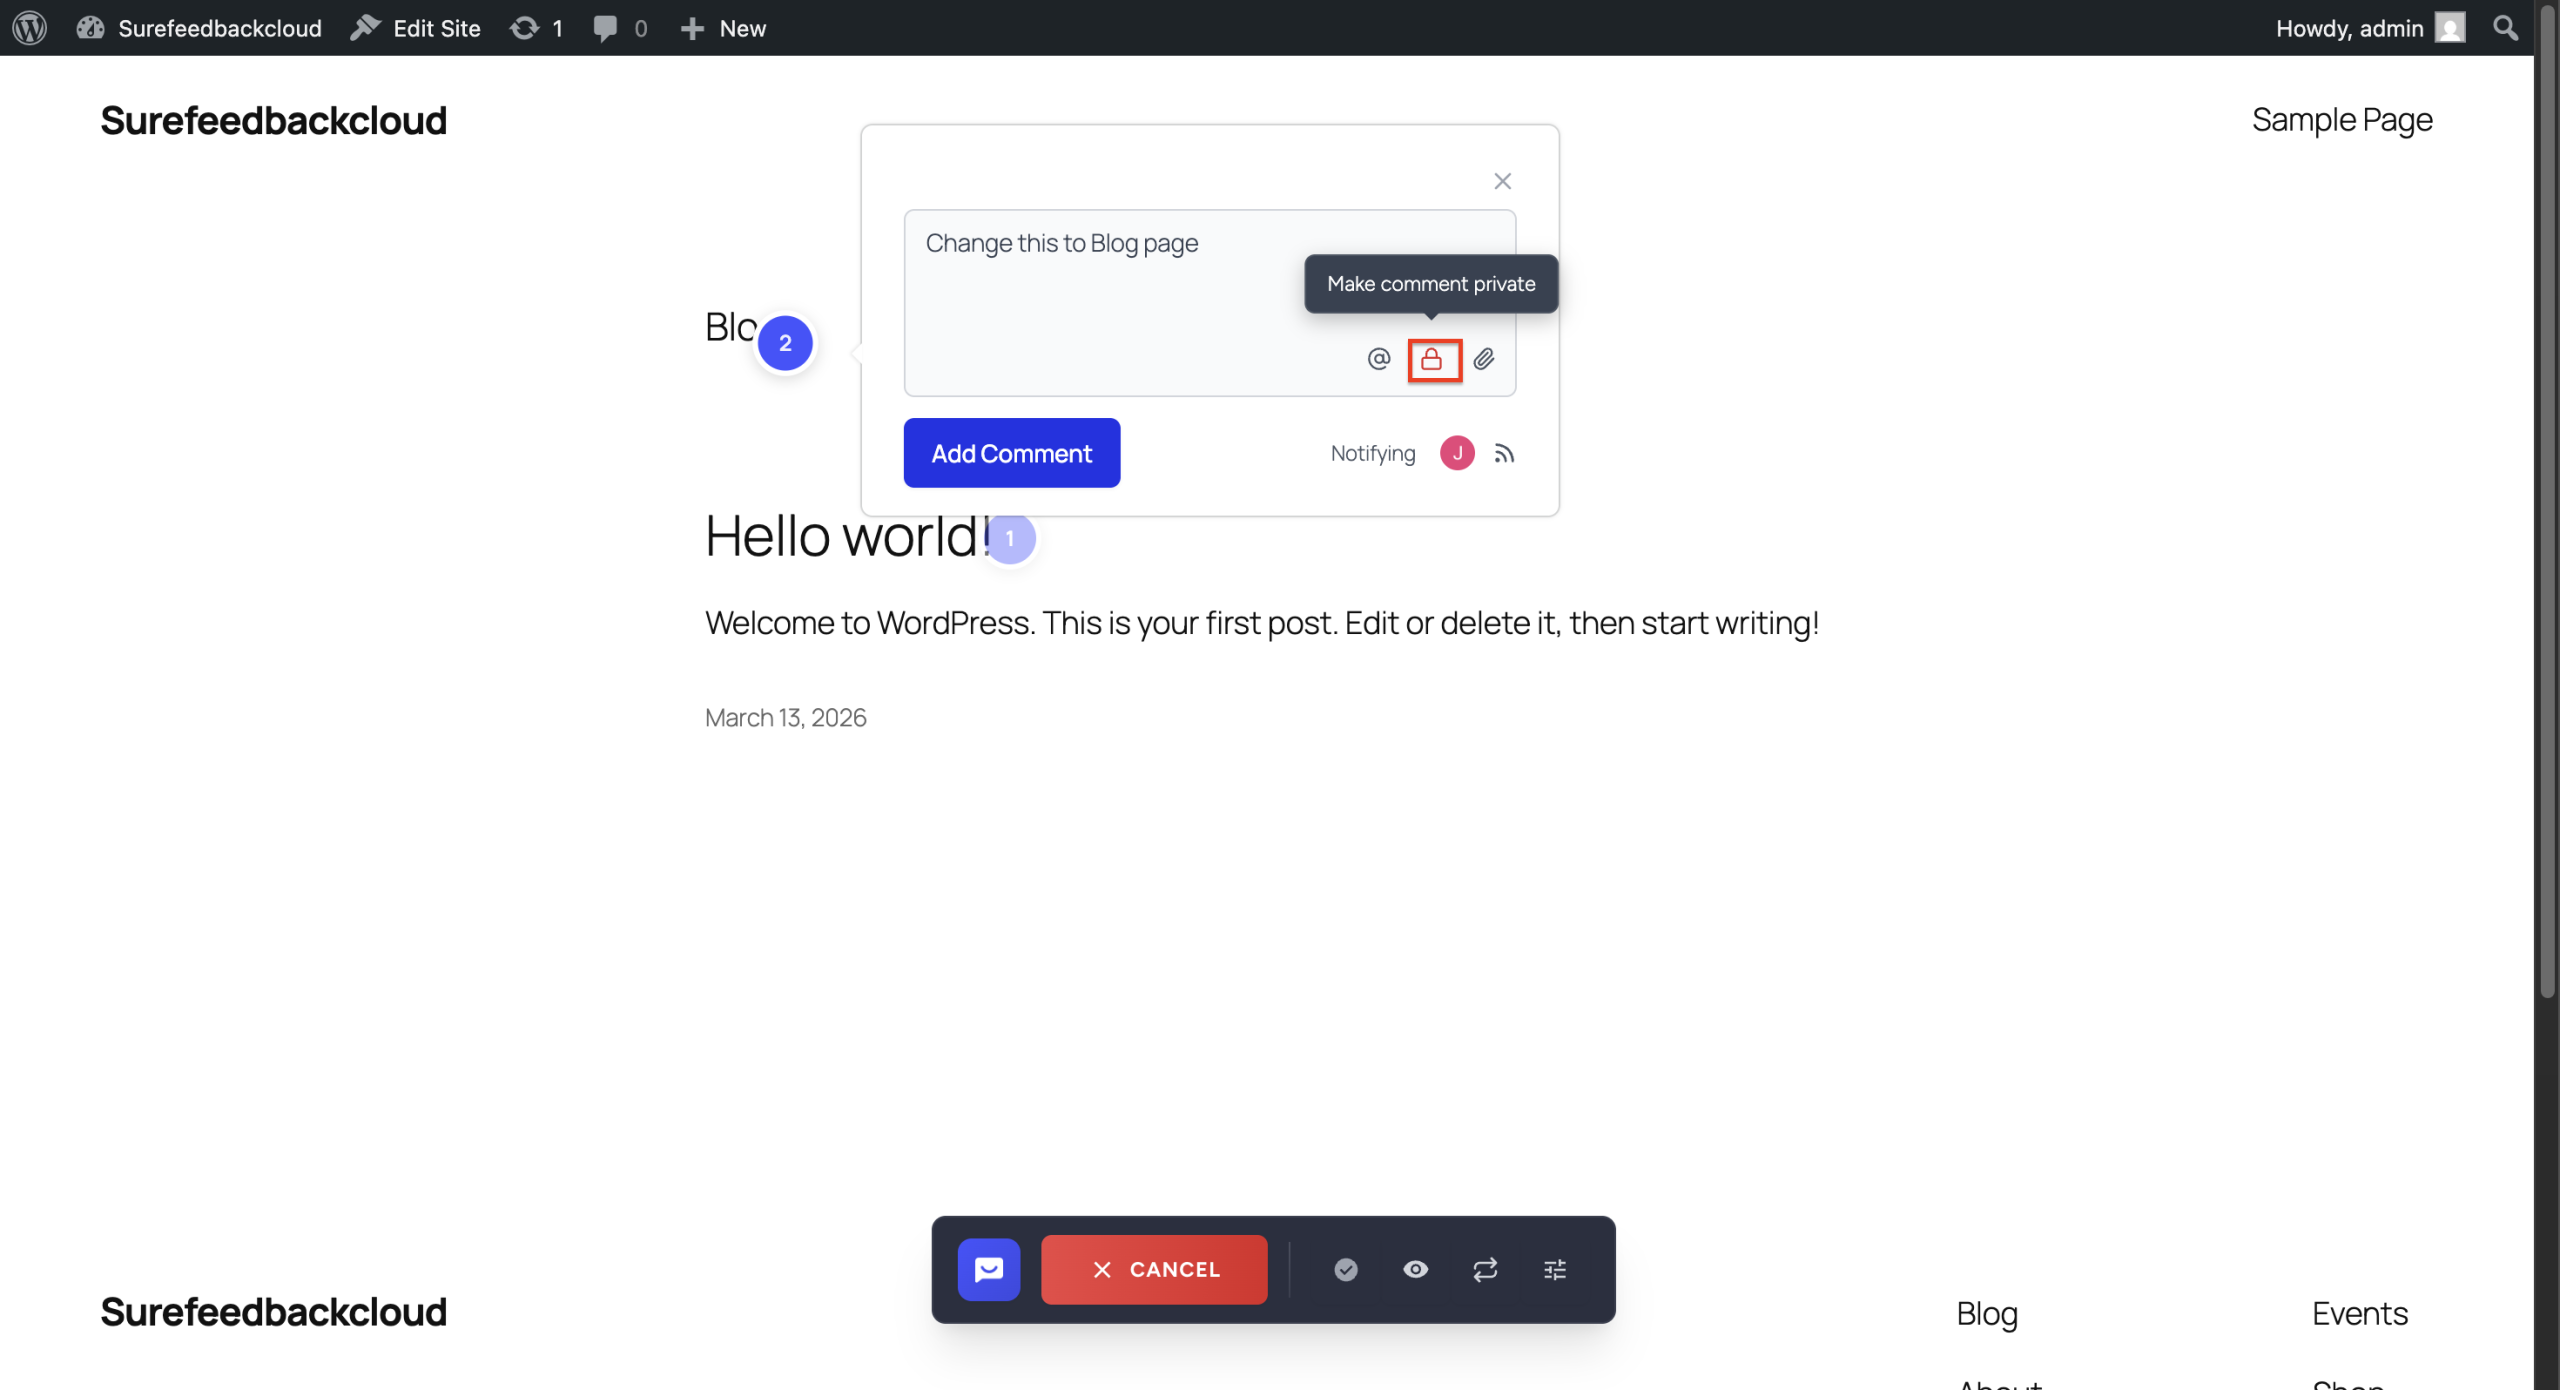Click the notifying RSS feed icon

pos(1504,454)
